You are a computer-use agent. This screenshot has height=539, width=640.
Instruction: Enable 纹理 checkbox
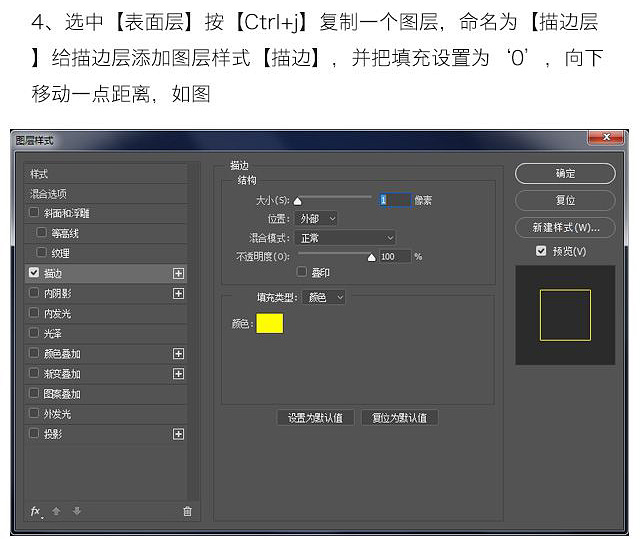42,253
